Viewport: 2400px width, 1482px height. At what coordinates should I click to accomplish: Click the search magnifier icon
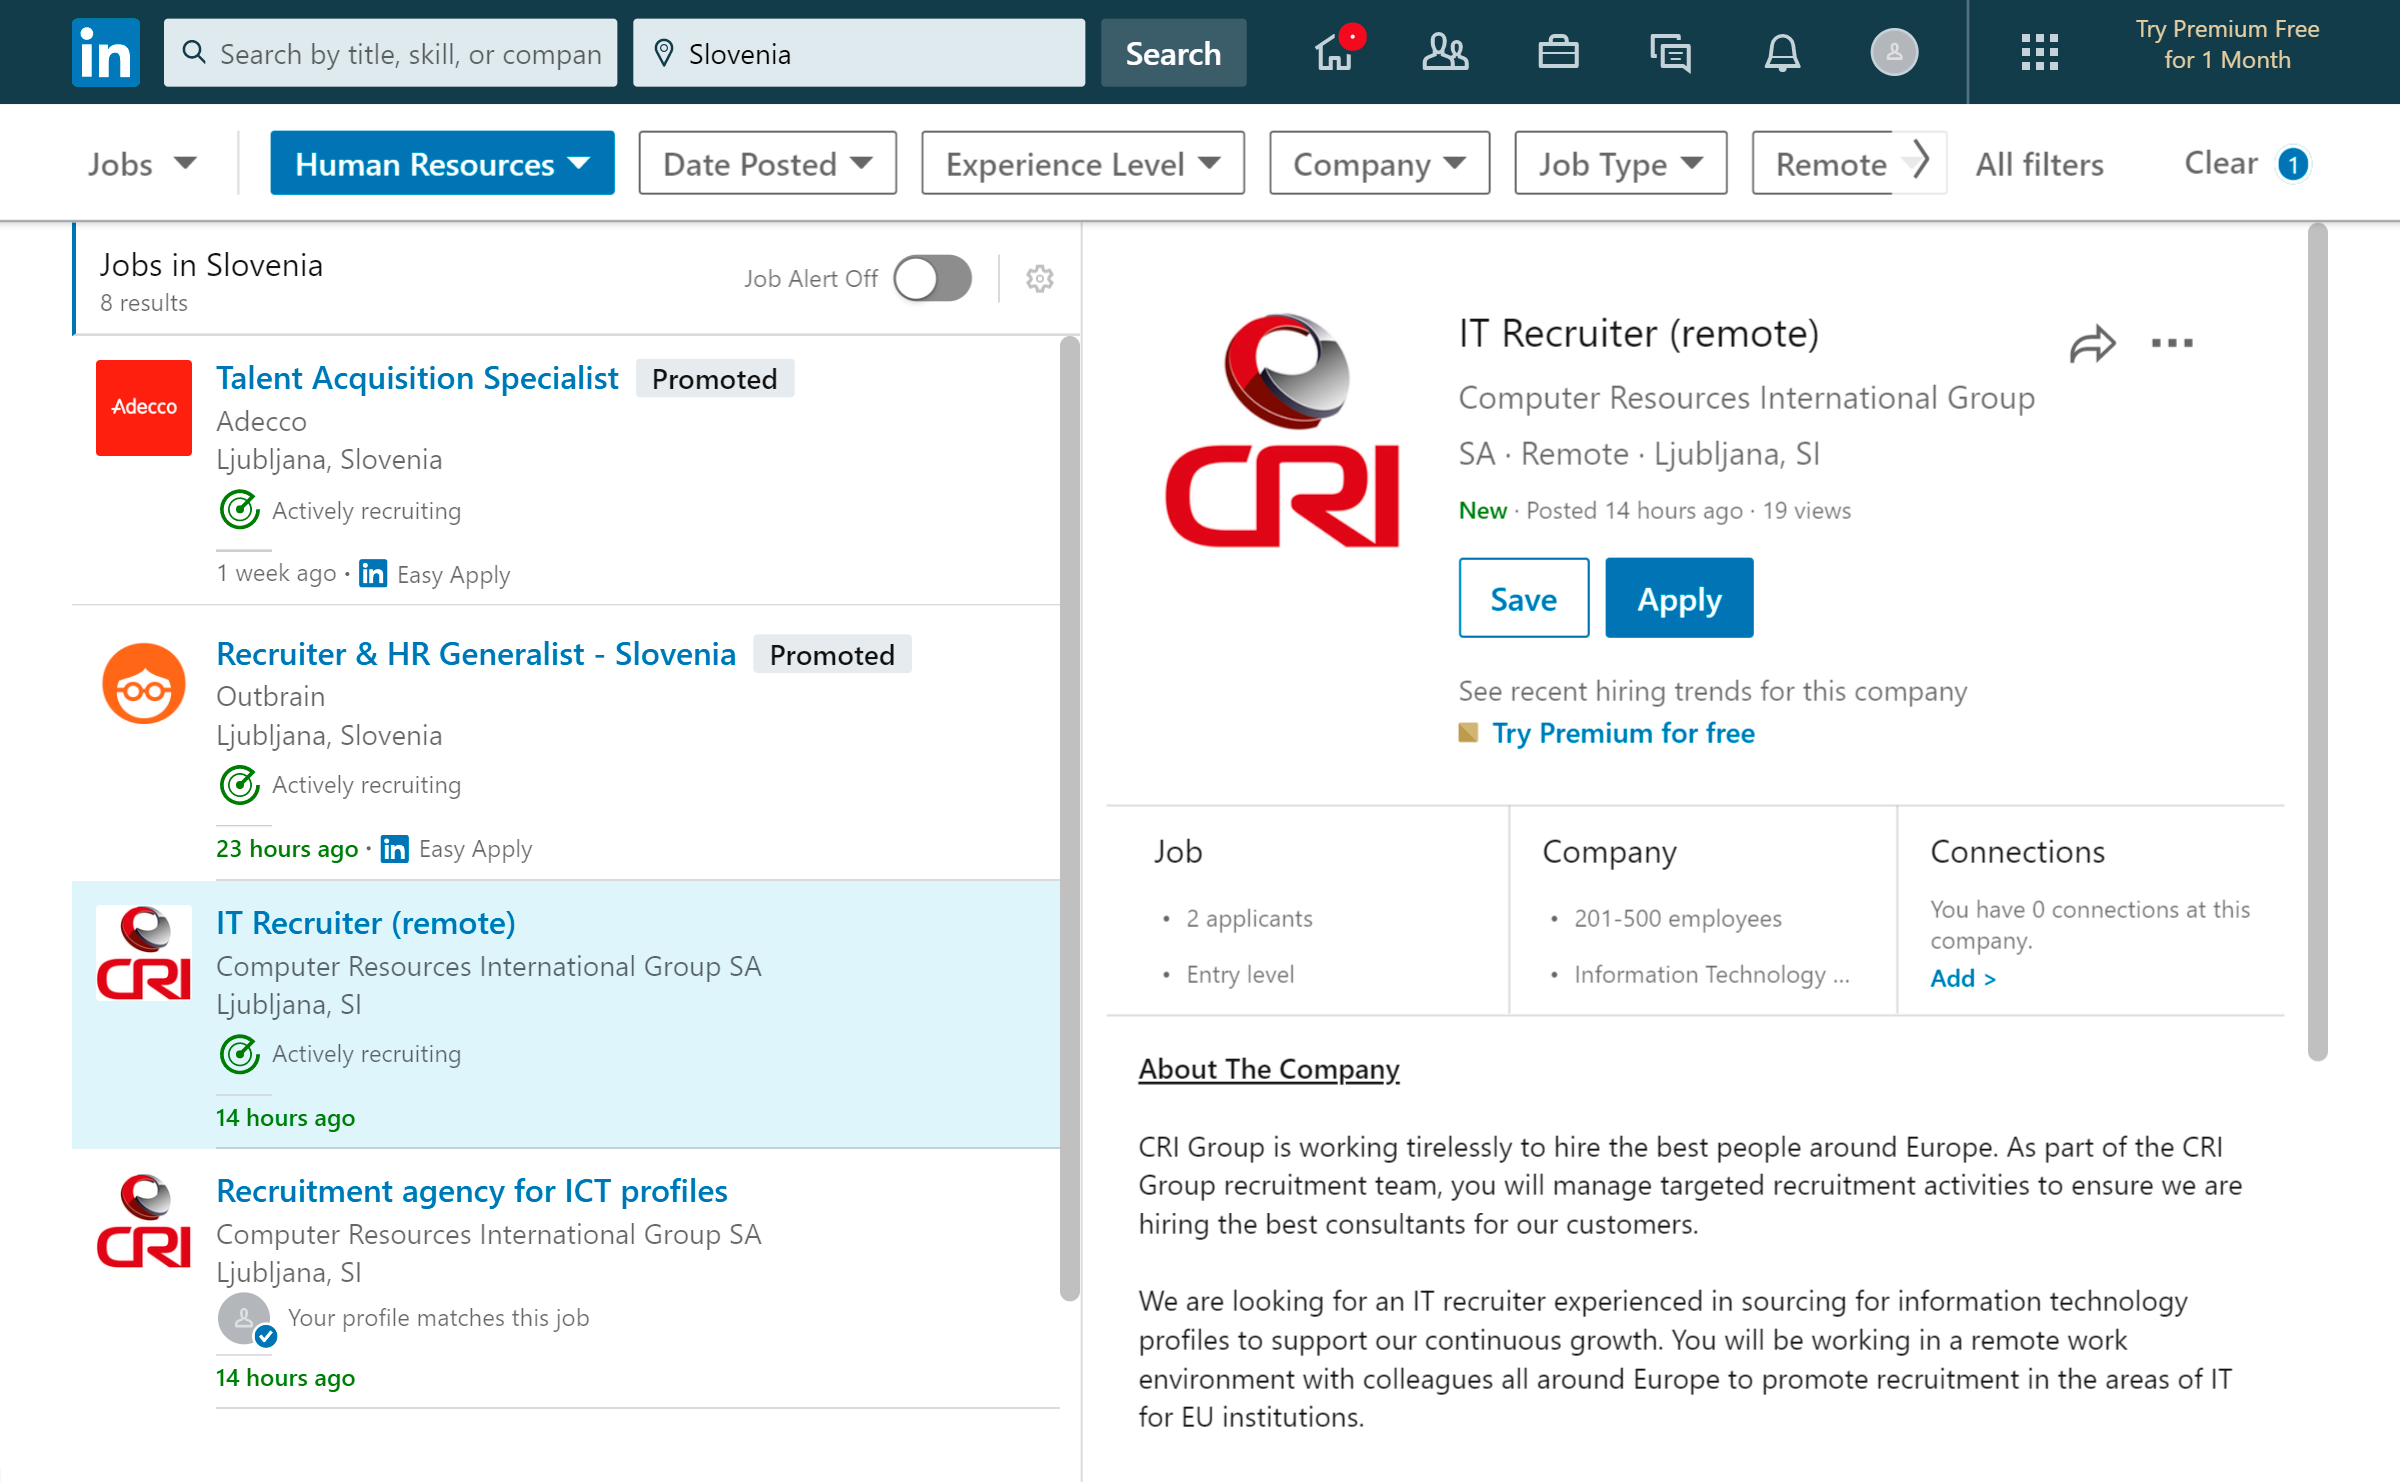coord(194,52)
